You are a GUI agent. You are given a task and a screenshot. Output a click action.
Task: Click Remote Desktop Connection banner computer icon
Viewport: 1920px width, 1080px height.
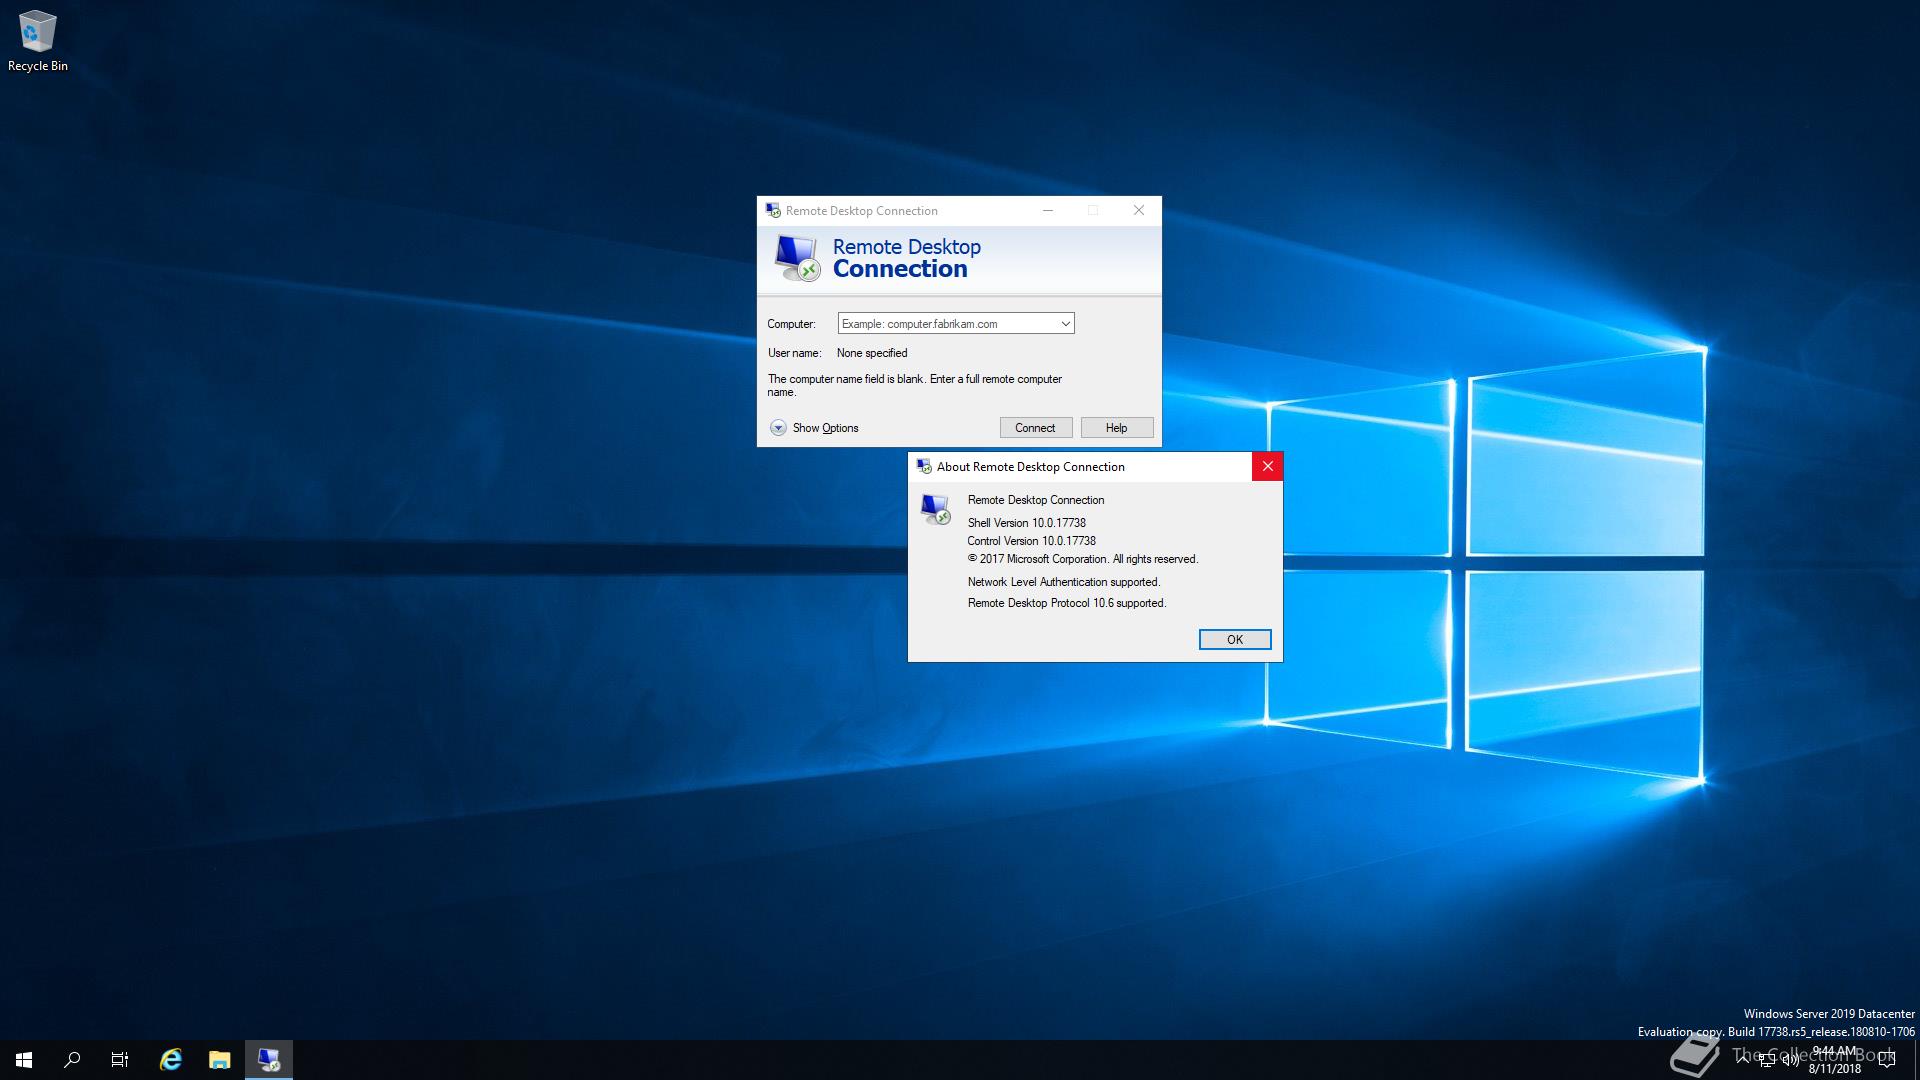[797, 258]
